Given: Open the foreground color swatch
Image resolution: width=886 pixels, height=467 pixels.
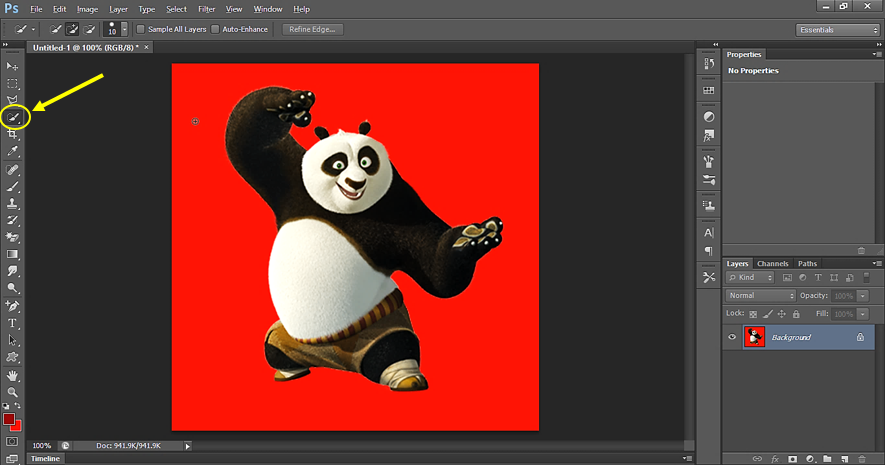Looking at the screenshot, I should click(9, 419).
